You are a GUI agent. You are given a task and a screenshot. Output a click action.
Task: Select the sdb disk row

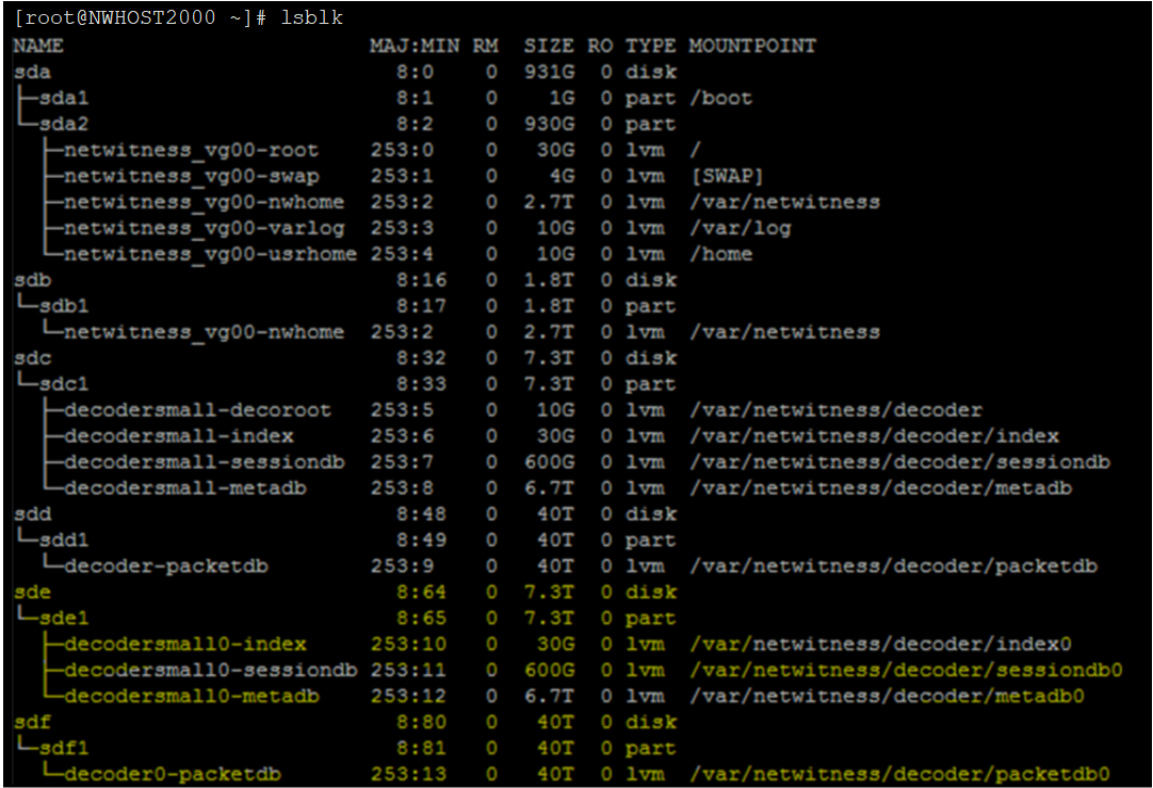(x=23, y=279)
